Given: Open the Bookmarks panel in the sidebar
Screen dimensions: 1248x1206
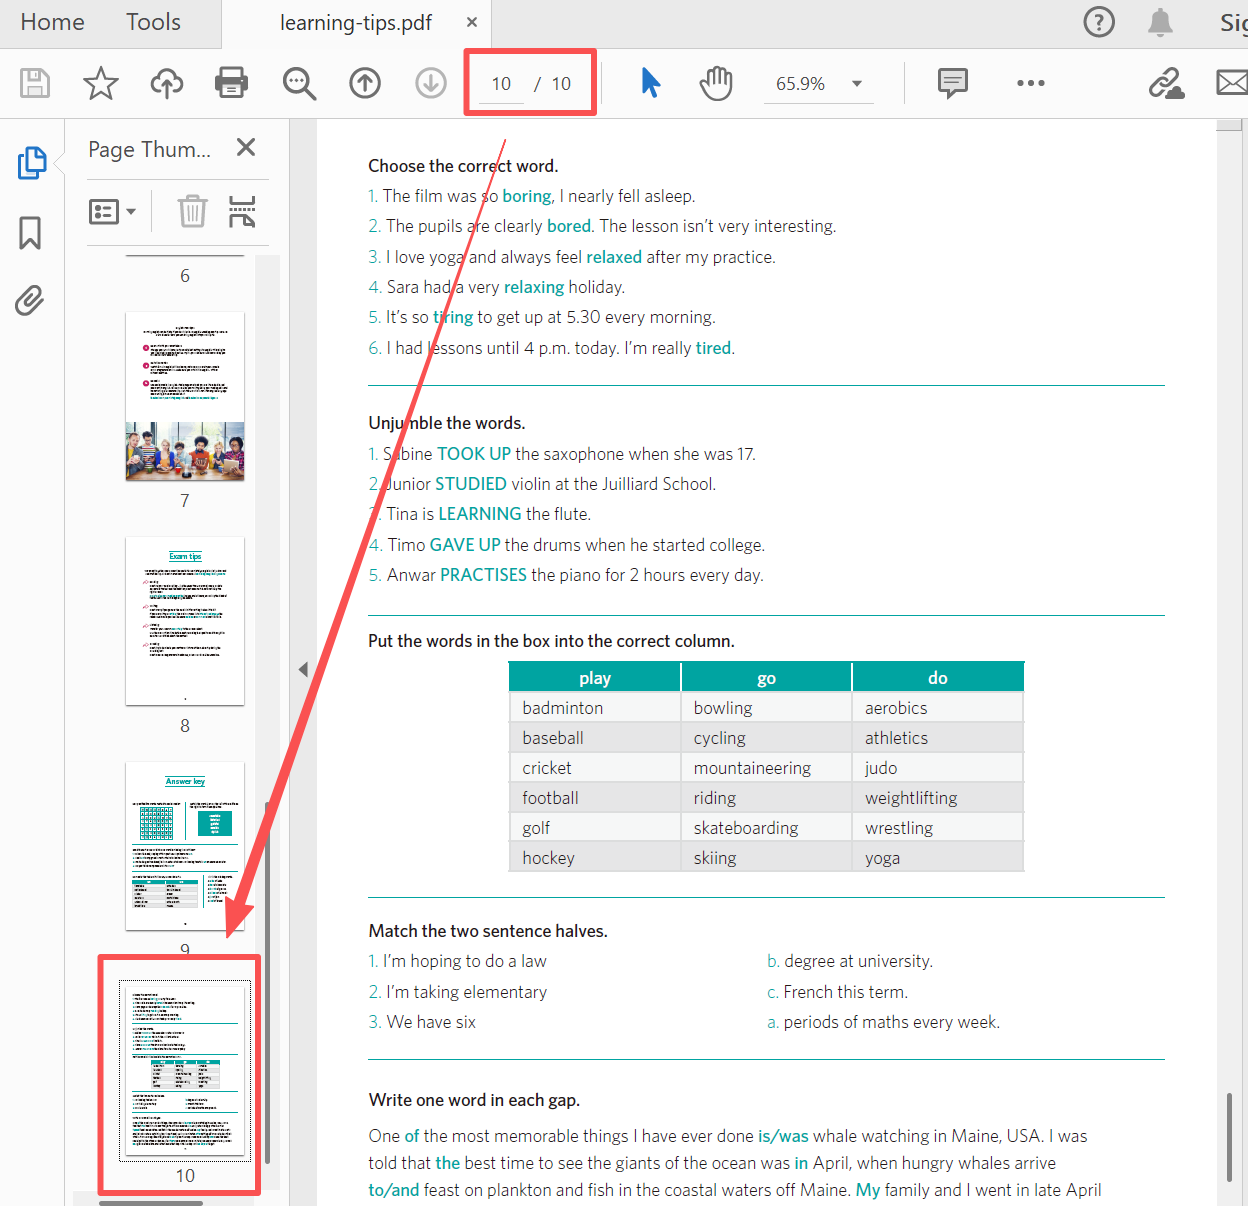Looking at the screenshot, I should (x=30, y=233).
